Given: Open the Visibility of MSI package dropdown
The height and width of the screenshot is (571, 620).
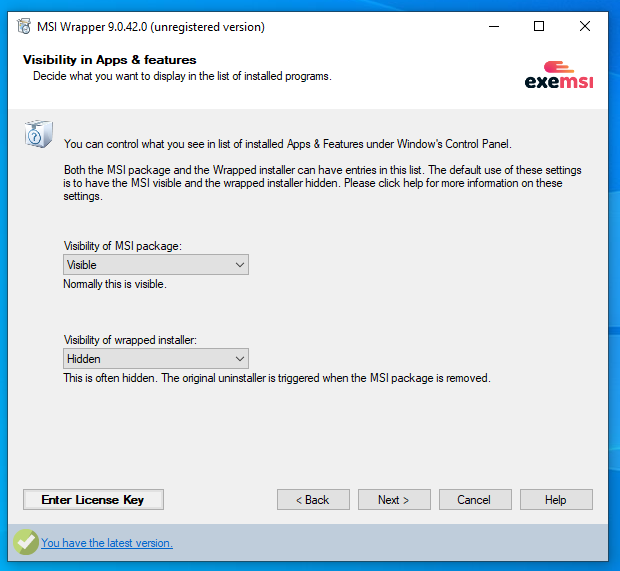Looking at the screenshot, I should coord(156,265).
